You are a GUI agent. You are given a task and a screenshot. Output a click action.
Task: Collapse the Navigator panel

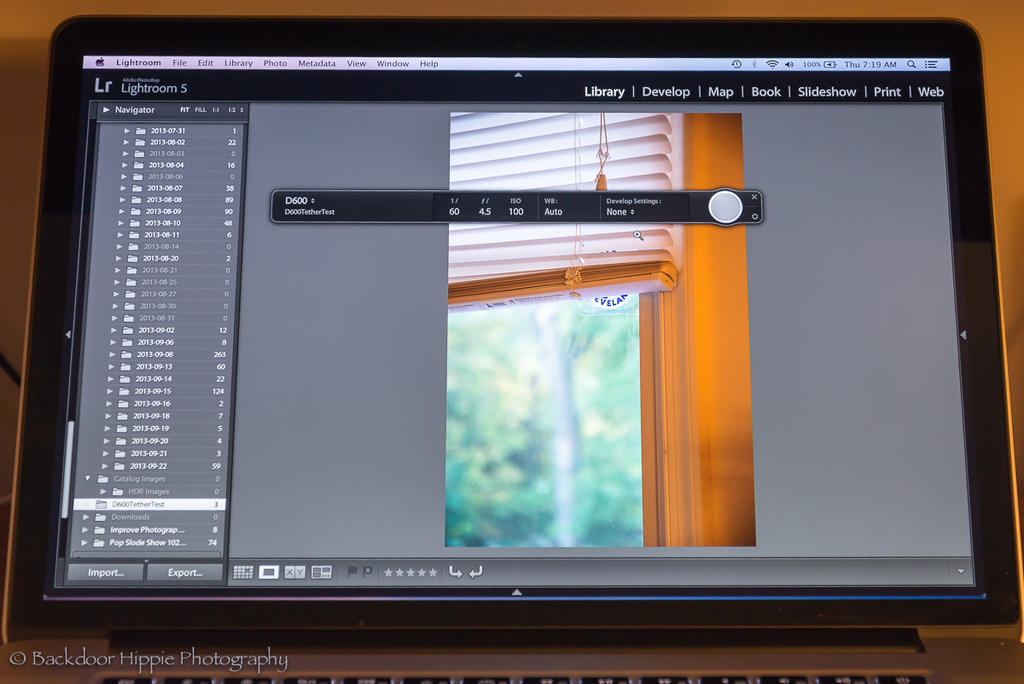(x=106, y=110)
